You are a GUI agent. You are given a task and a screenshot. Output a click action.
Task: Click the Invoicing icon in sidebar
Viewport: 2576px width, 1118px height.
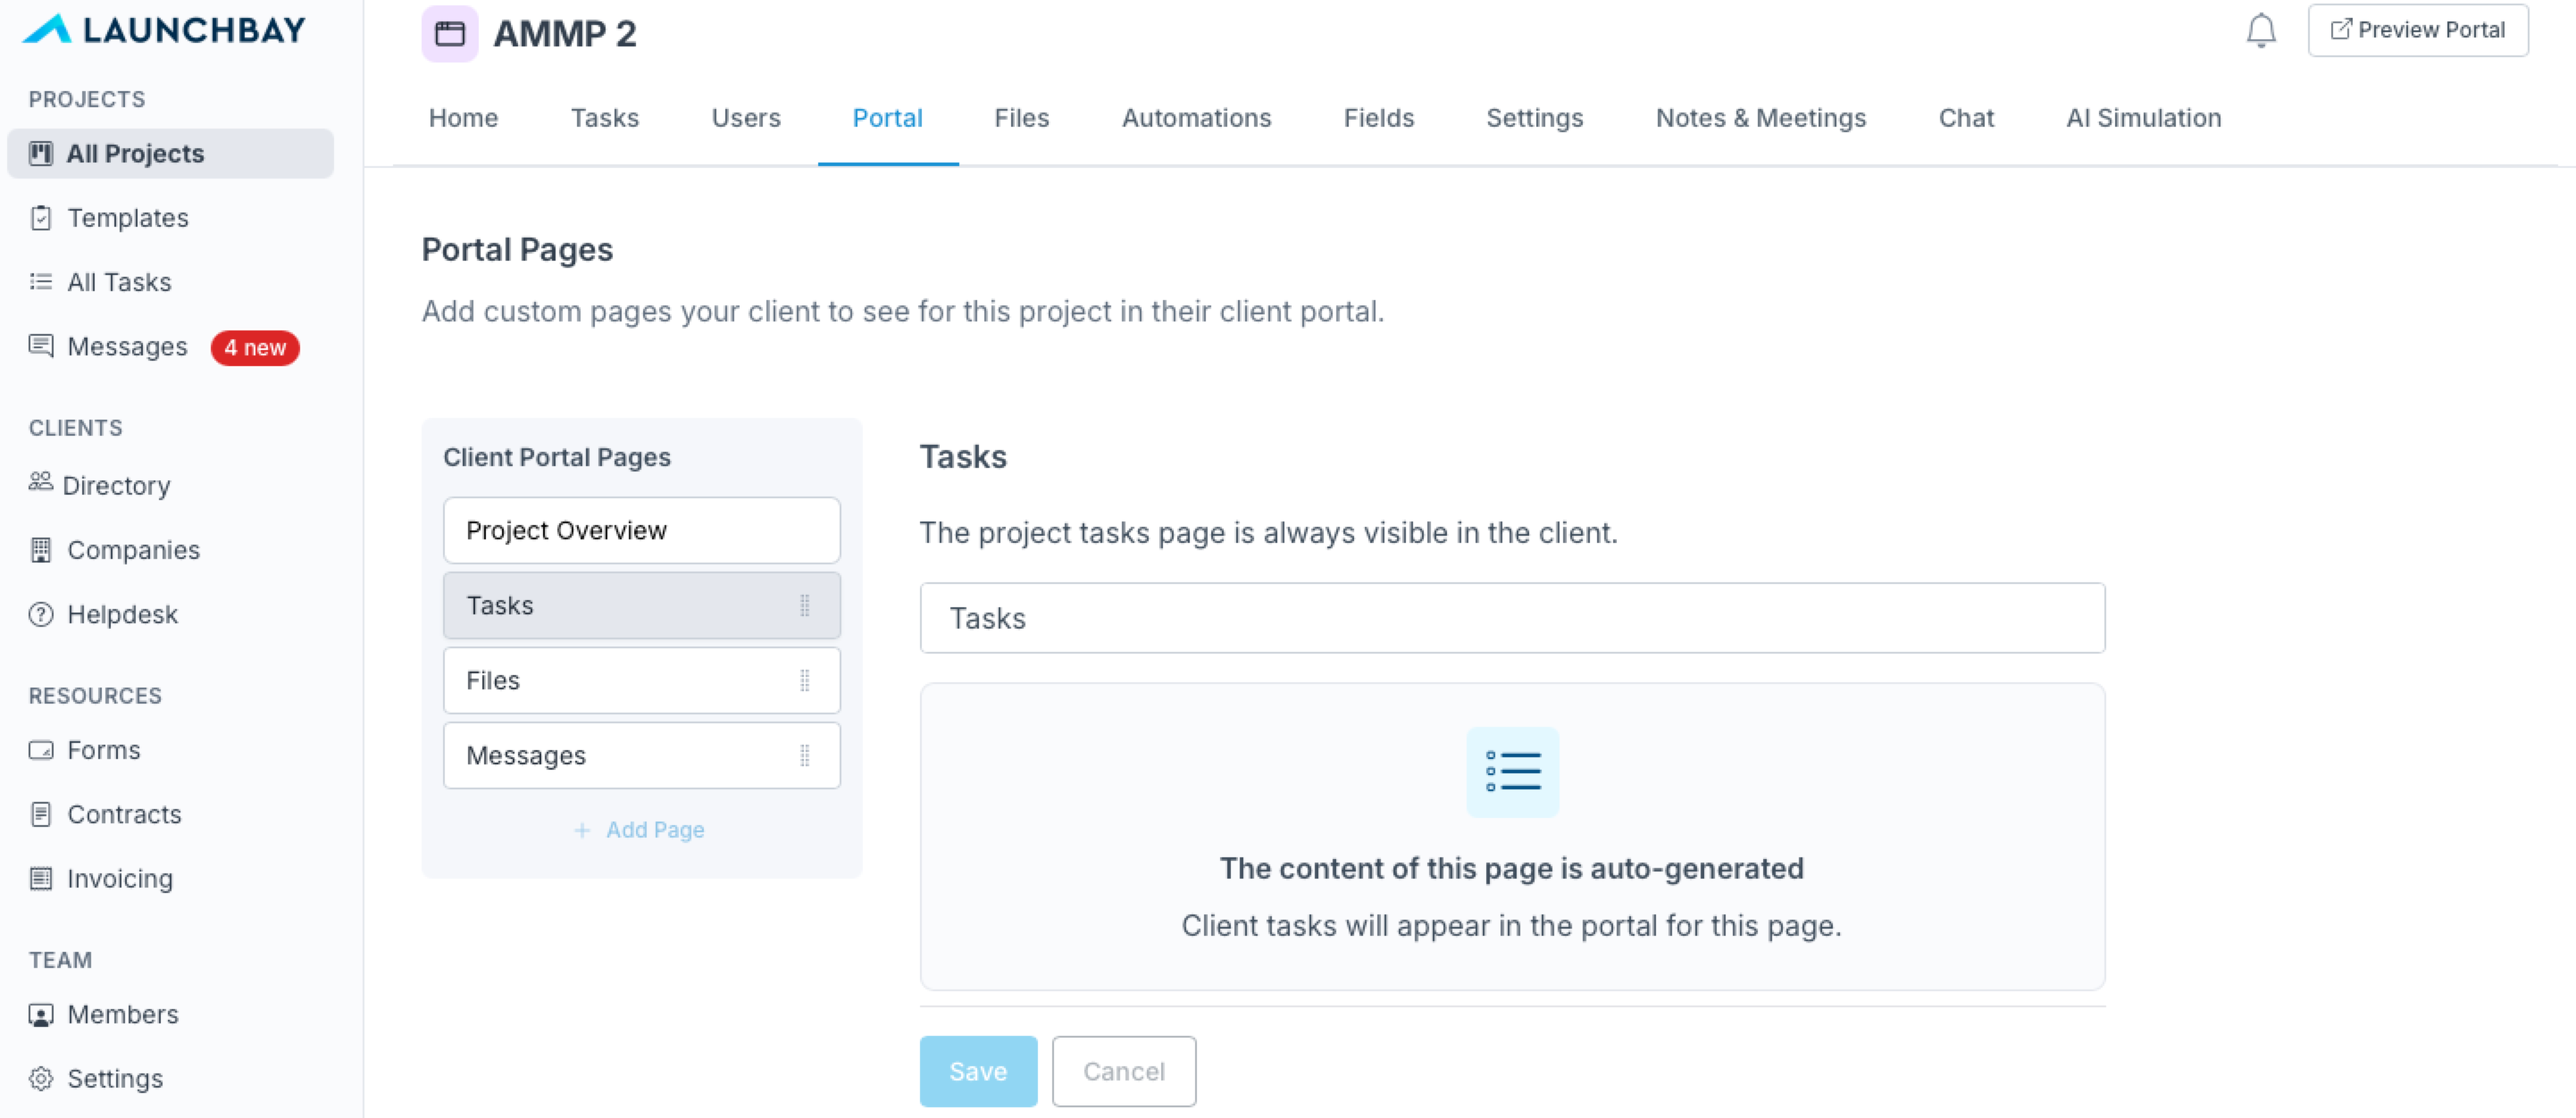tap(41, 878)
